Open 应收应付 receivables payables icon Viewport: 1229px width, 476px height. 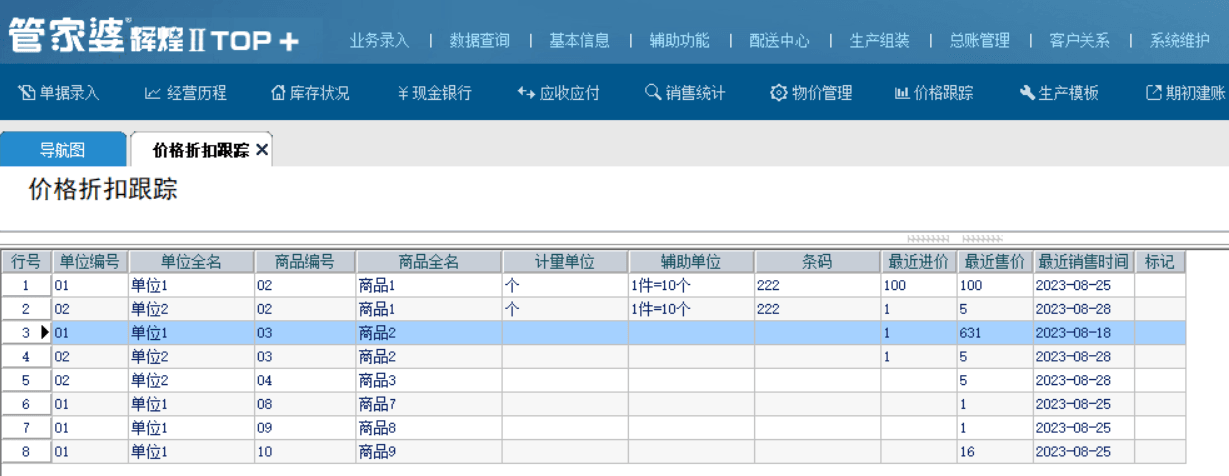pyautogui.click(x=526, y=93)
